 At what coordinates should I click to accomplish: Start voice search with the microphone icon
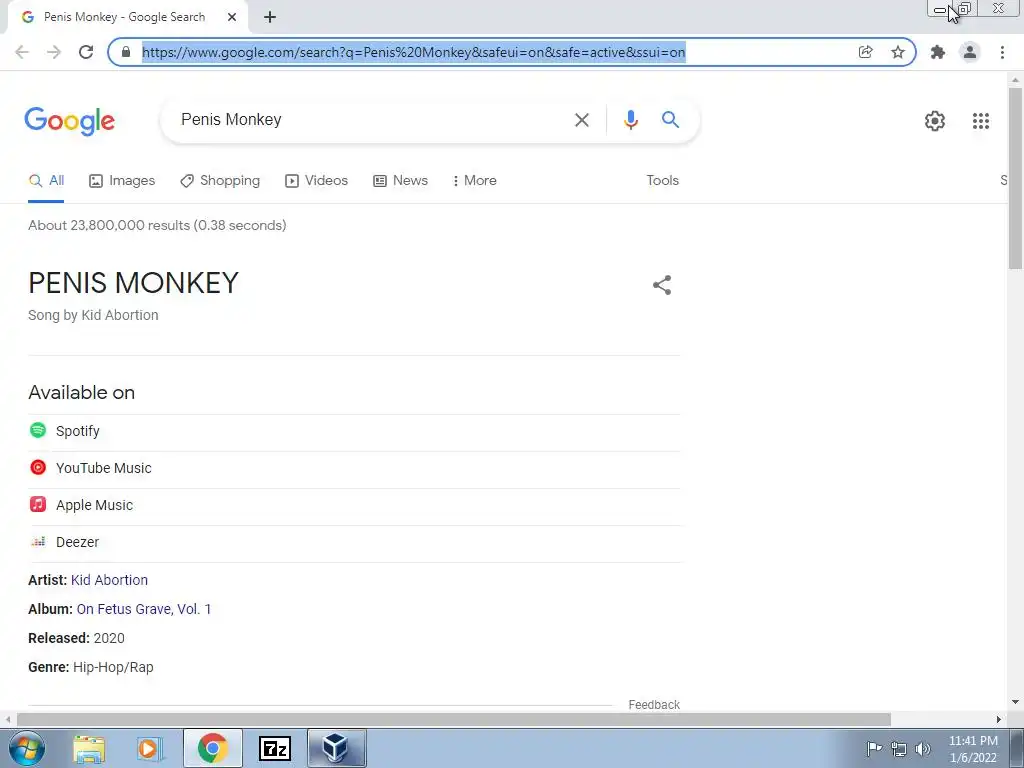pos(630,120)
